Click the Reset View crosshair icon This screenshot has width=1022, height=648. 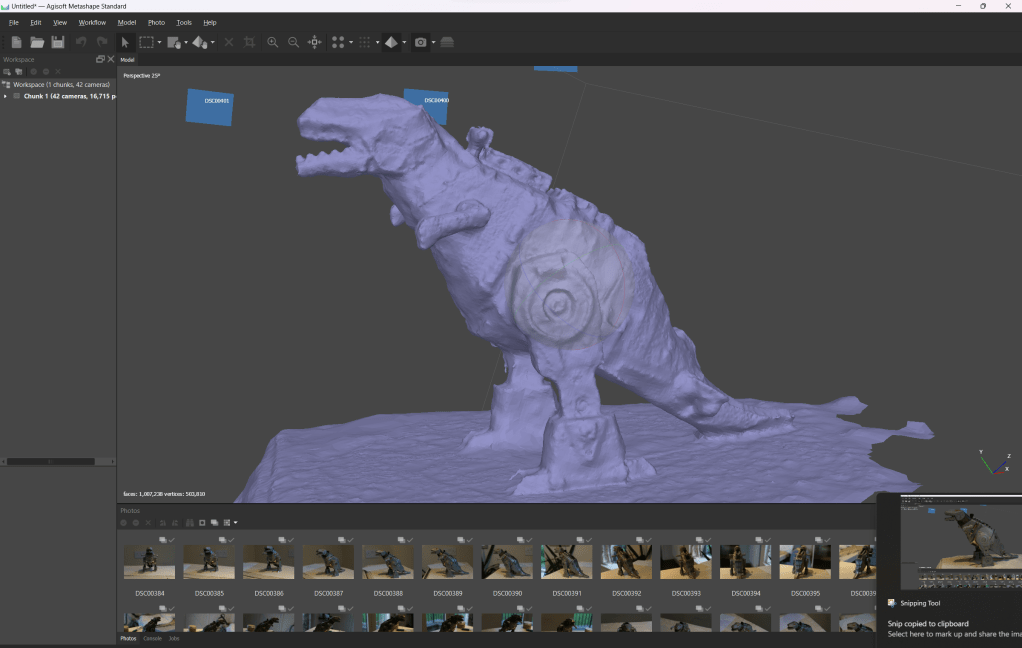tap(313, 42)
